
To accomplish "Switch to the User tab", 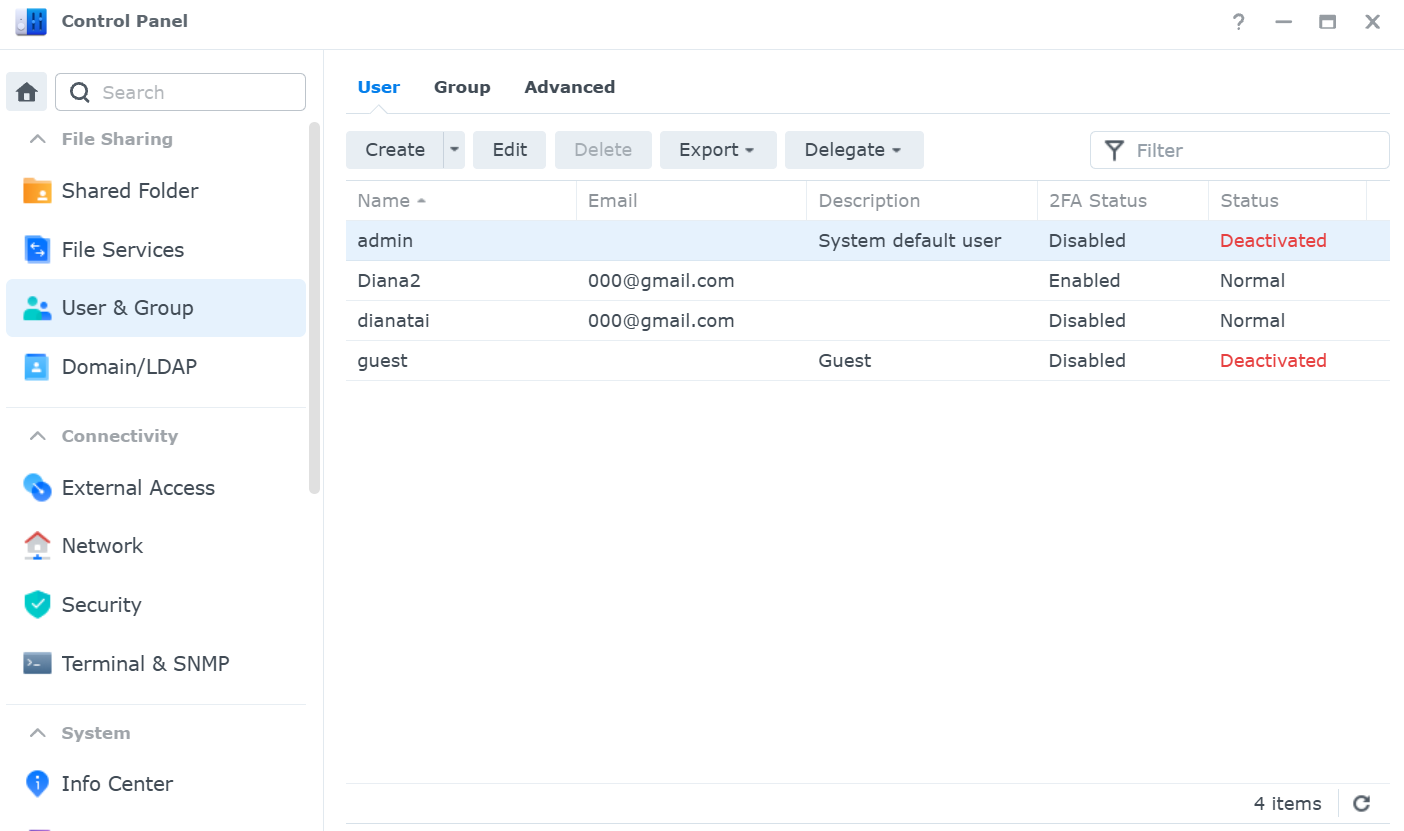I will tap(379, 87).
